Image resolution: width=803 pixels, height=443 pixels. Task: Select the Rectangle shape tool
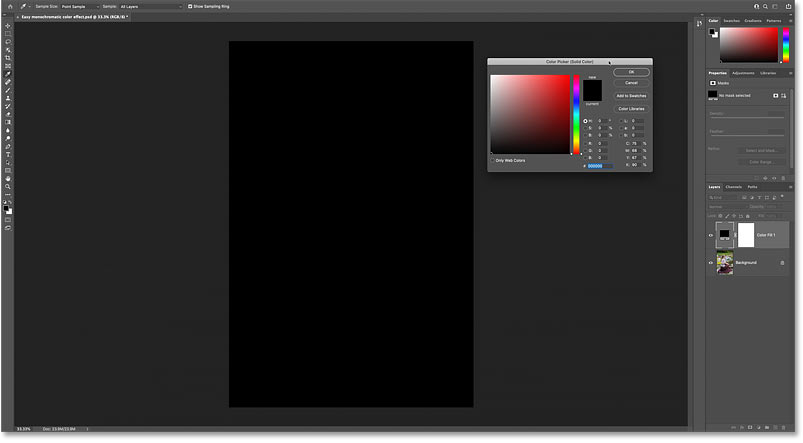8,171
